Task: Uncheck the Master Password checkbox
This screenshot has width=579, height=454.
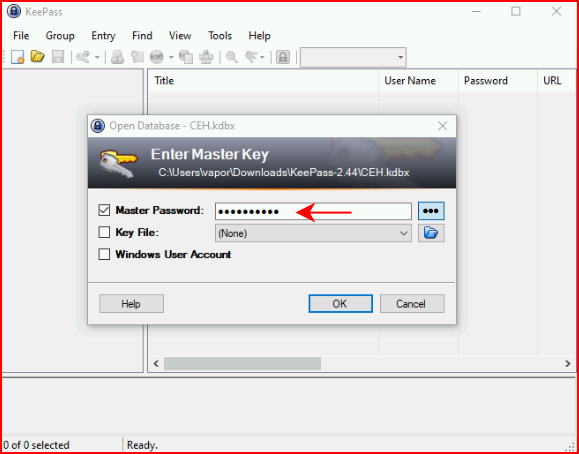Action: [x=104, y=211]
